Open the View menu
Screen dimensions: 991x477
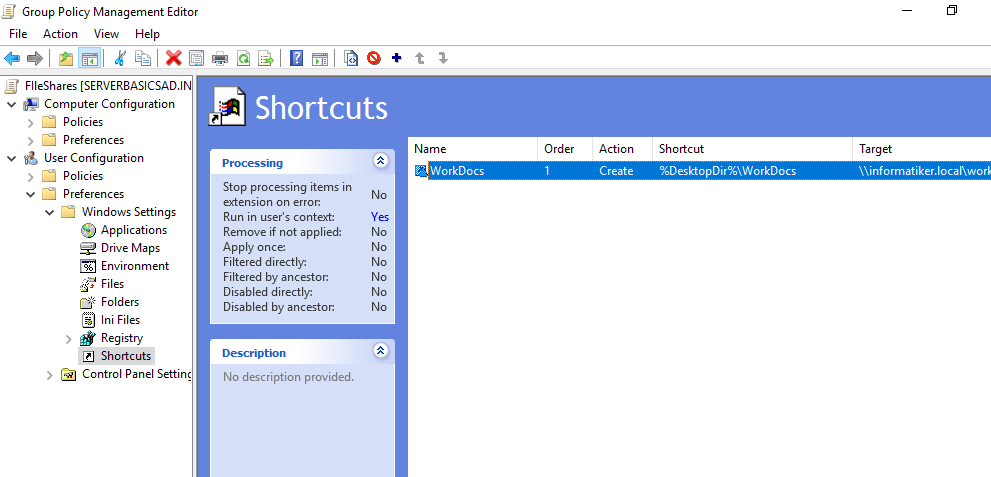click(x=106, y=34)
